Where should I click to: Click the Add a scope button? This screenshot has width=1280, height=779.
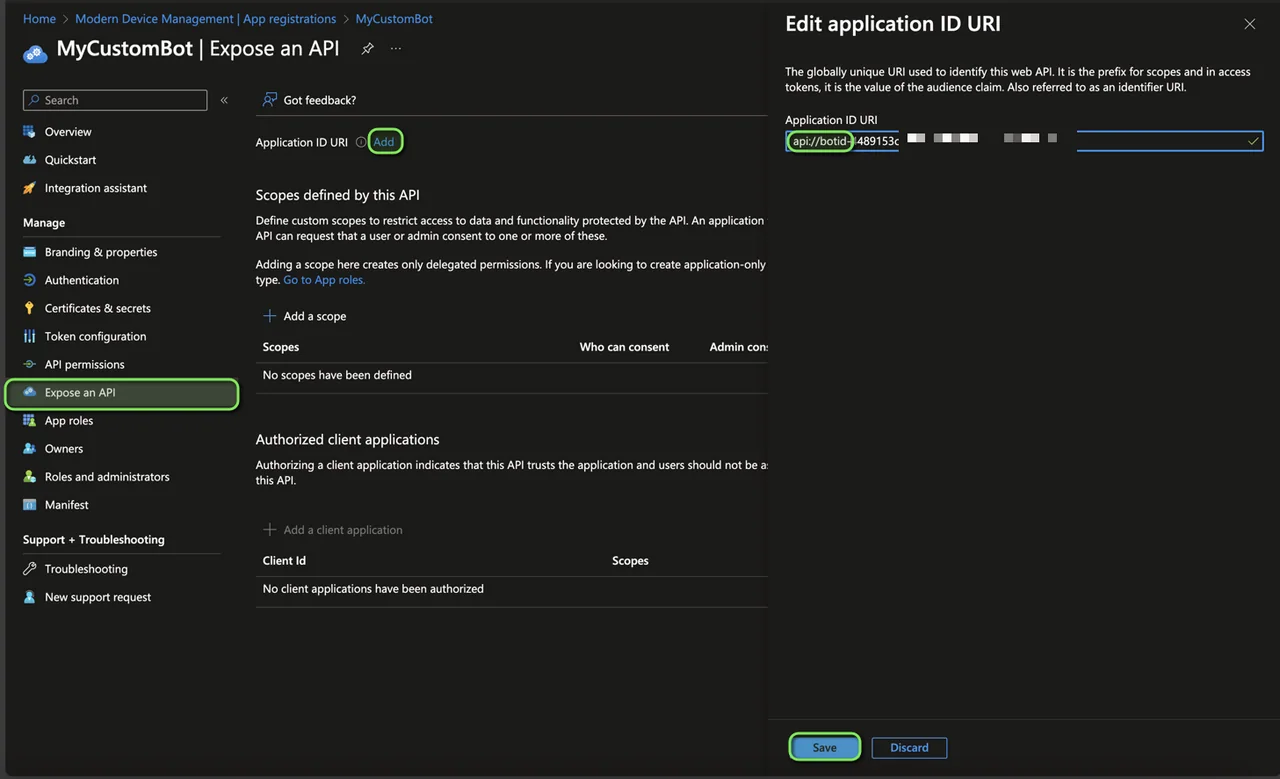tap(304, 316)
